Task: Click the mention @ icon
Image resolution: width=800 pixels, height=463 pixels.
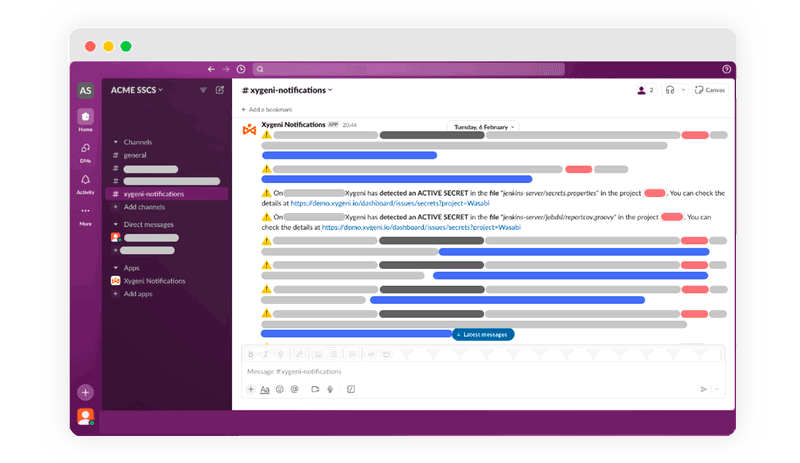Action: (x=295, y=389)
